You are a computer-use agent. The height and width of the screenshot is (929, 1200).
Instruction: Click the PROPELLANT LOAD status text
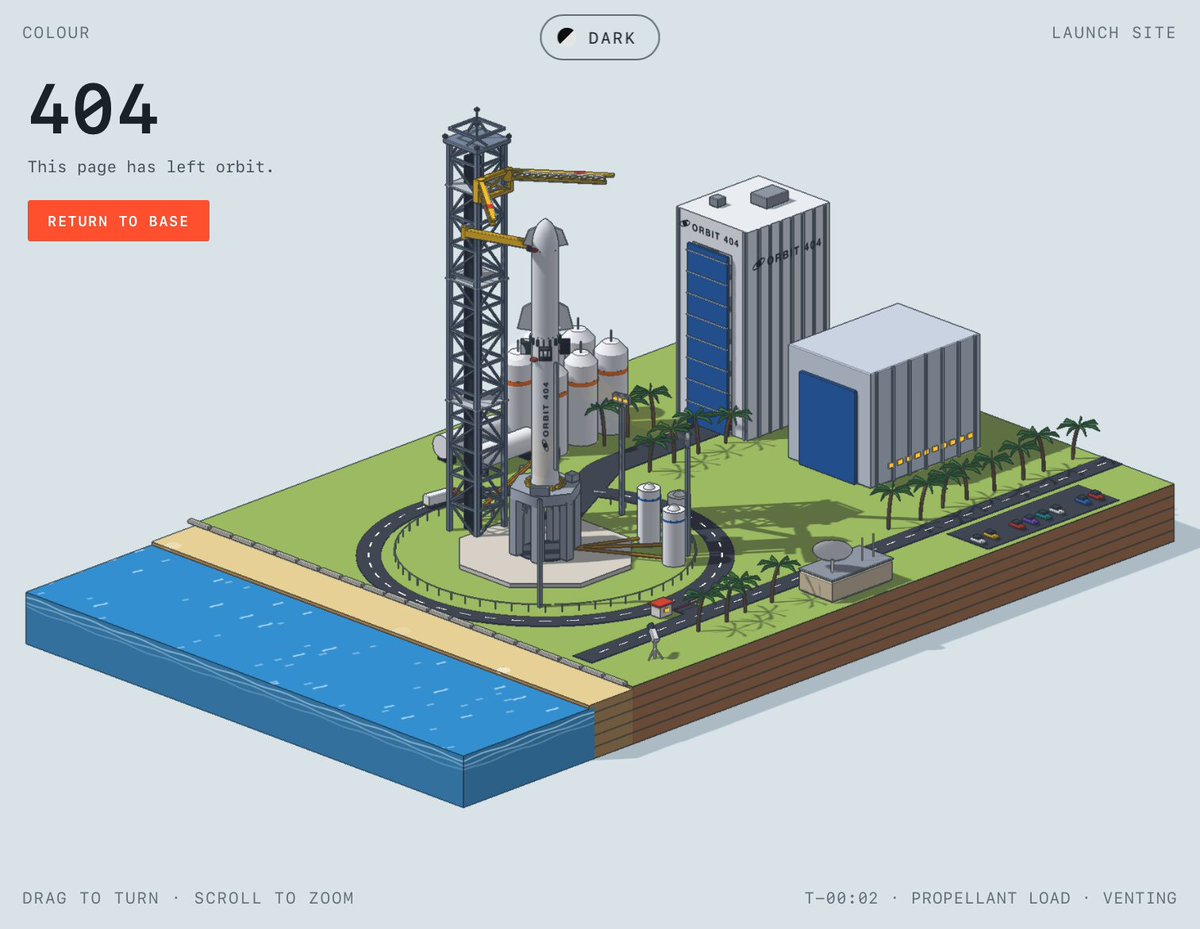click(x=990, y=898)
